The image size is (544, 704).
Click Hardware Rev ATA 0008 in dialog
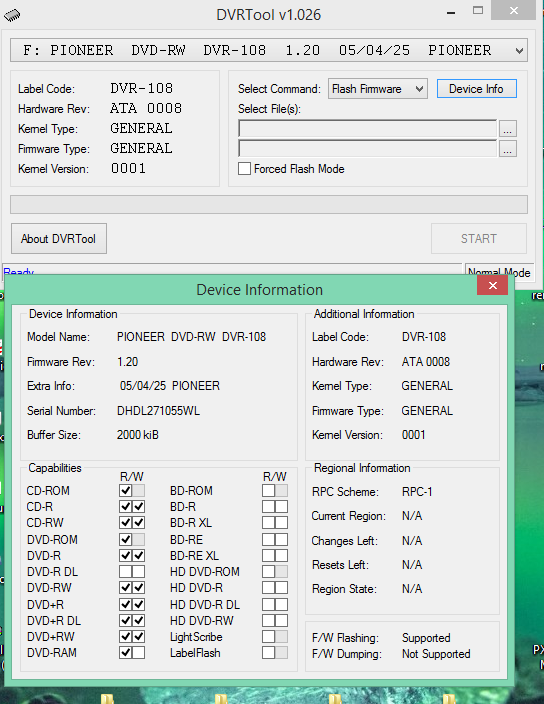[426, 361]
